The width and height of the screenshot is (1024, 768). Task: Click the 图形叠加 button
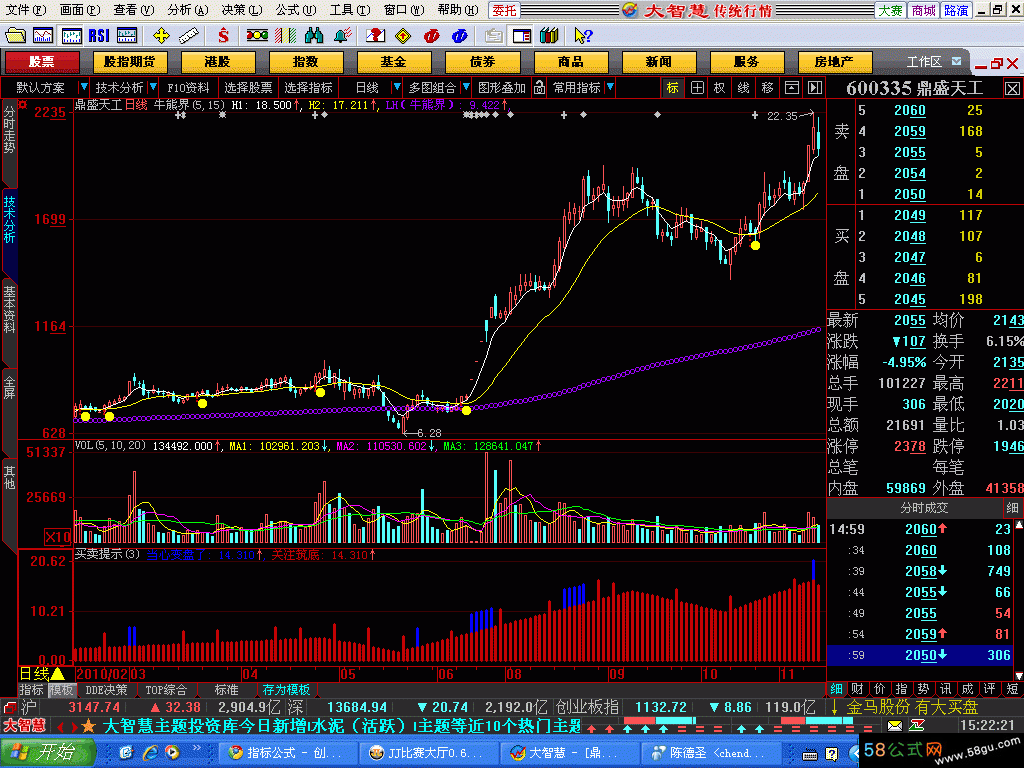click(502, 88)
